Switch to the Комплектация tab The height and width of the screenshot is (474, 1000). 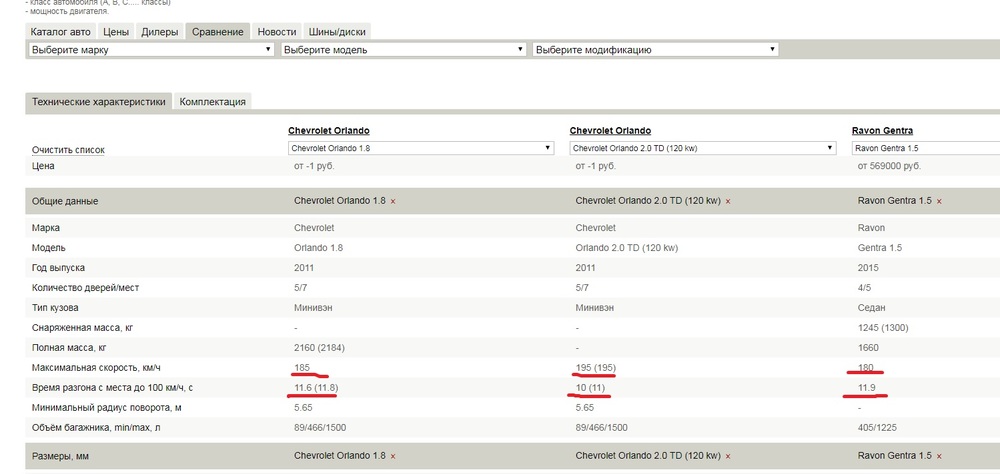pos(212,102)
